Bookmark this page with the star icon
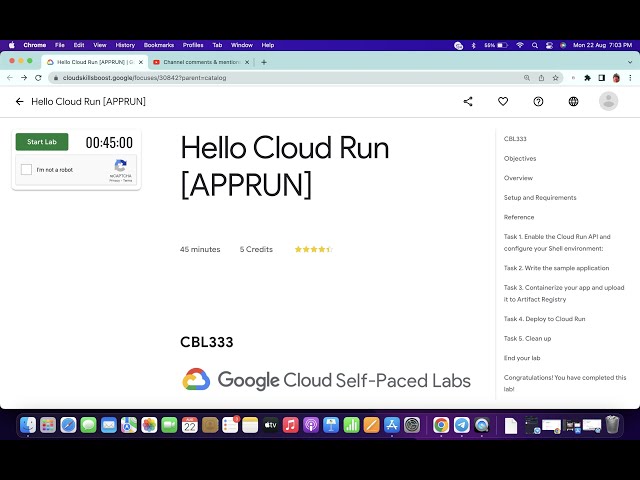The width and height of the screenshot is (640, 480). point(556,78)
